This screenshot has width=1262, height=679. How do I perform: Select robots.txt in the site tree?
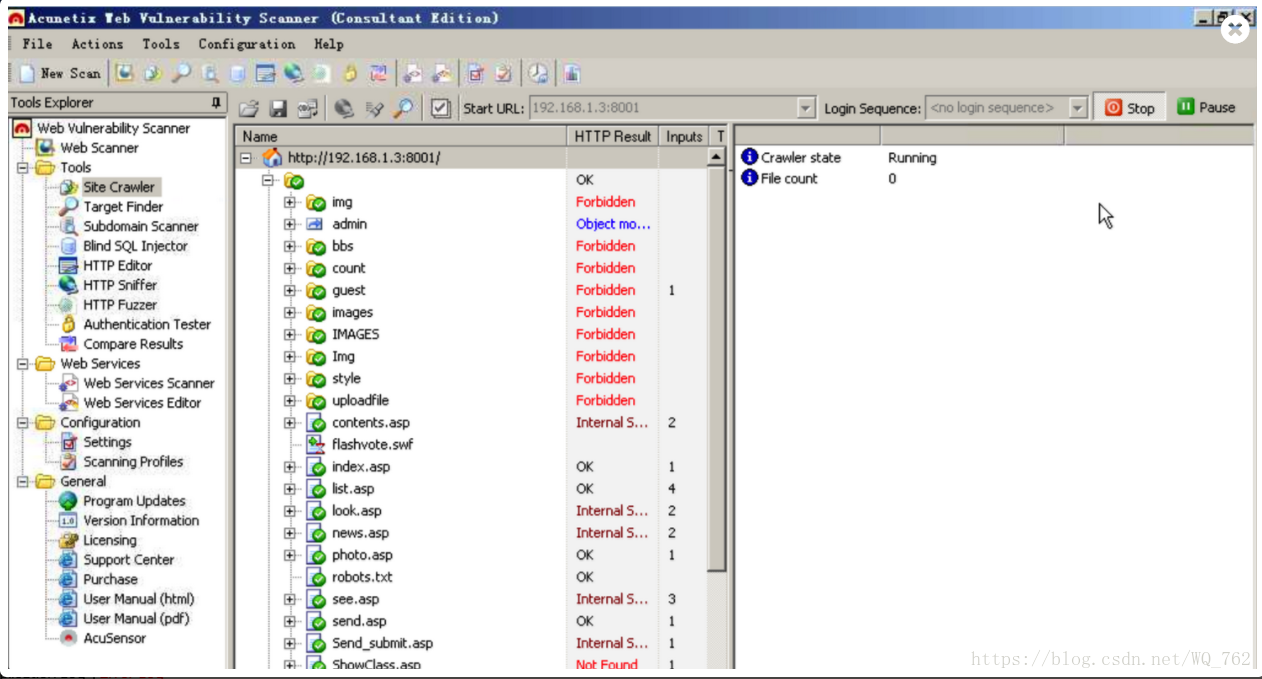click(362, 577)
